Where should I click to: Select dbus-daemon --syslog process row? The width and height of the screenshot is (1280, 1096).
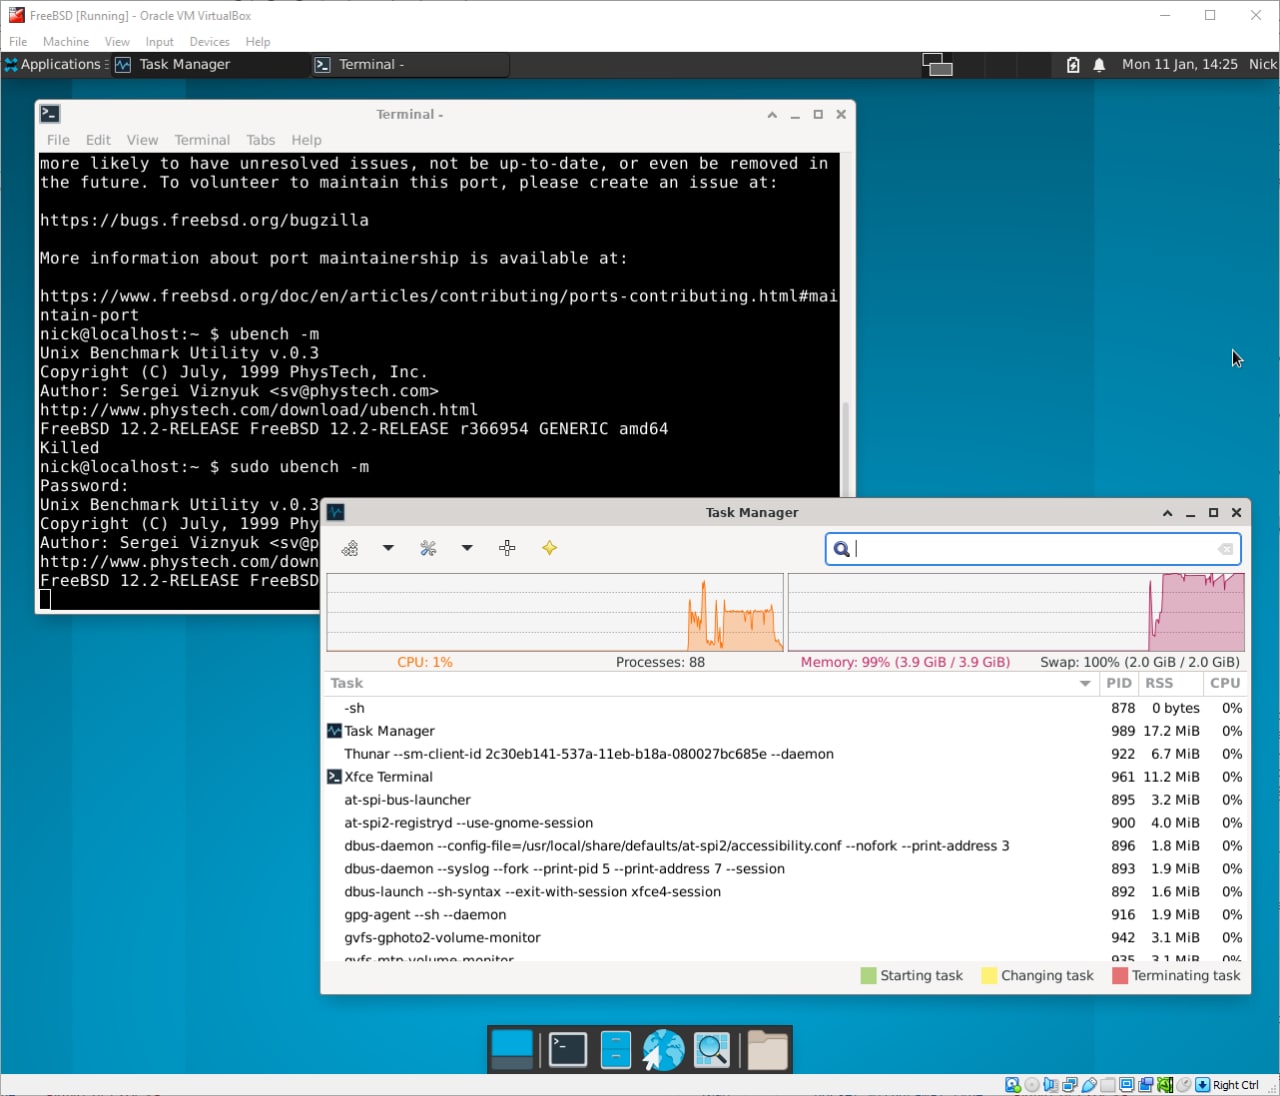point(785,869)
